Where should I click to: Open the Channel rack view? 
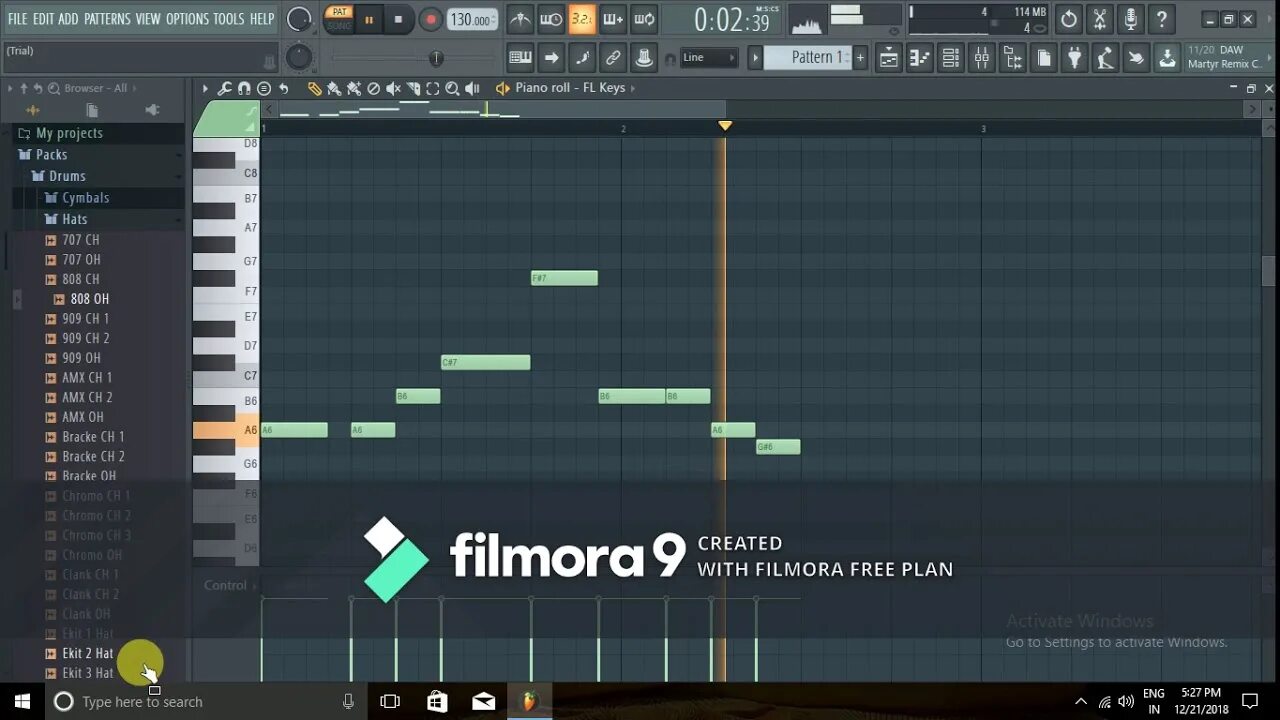tap(951, 58)
